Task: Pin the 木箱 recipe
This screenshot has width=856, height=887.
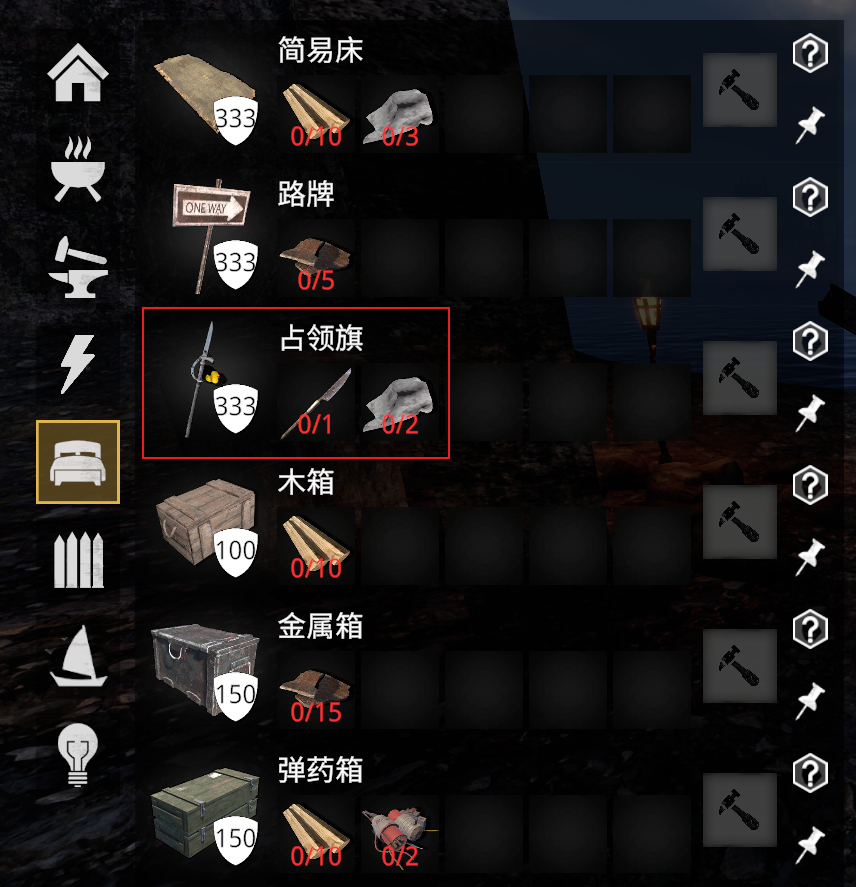Action: click(x=810, y=557)
